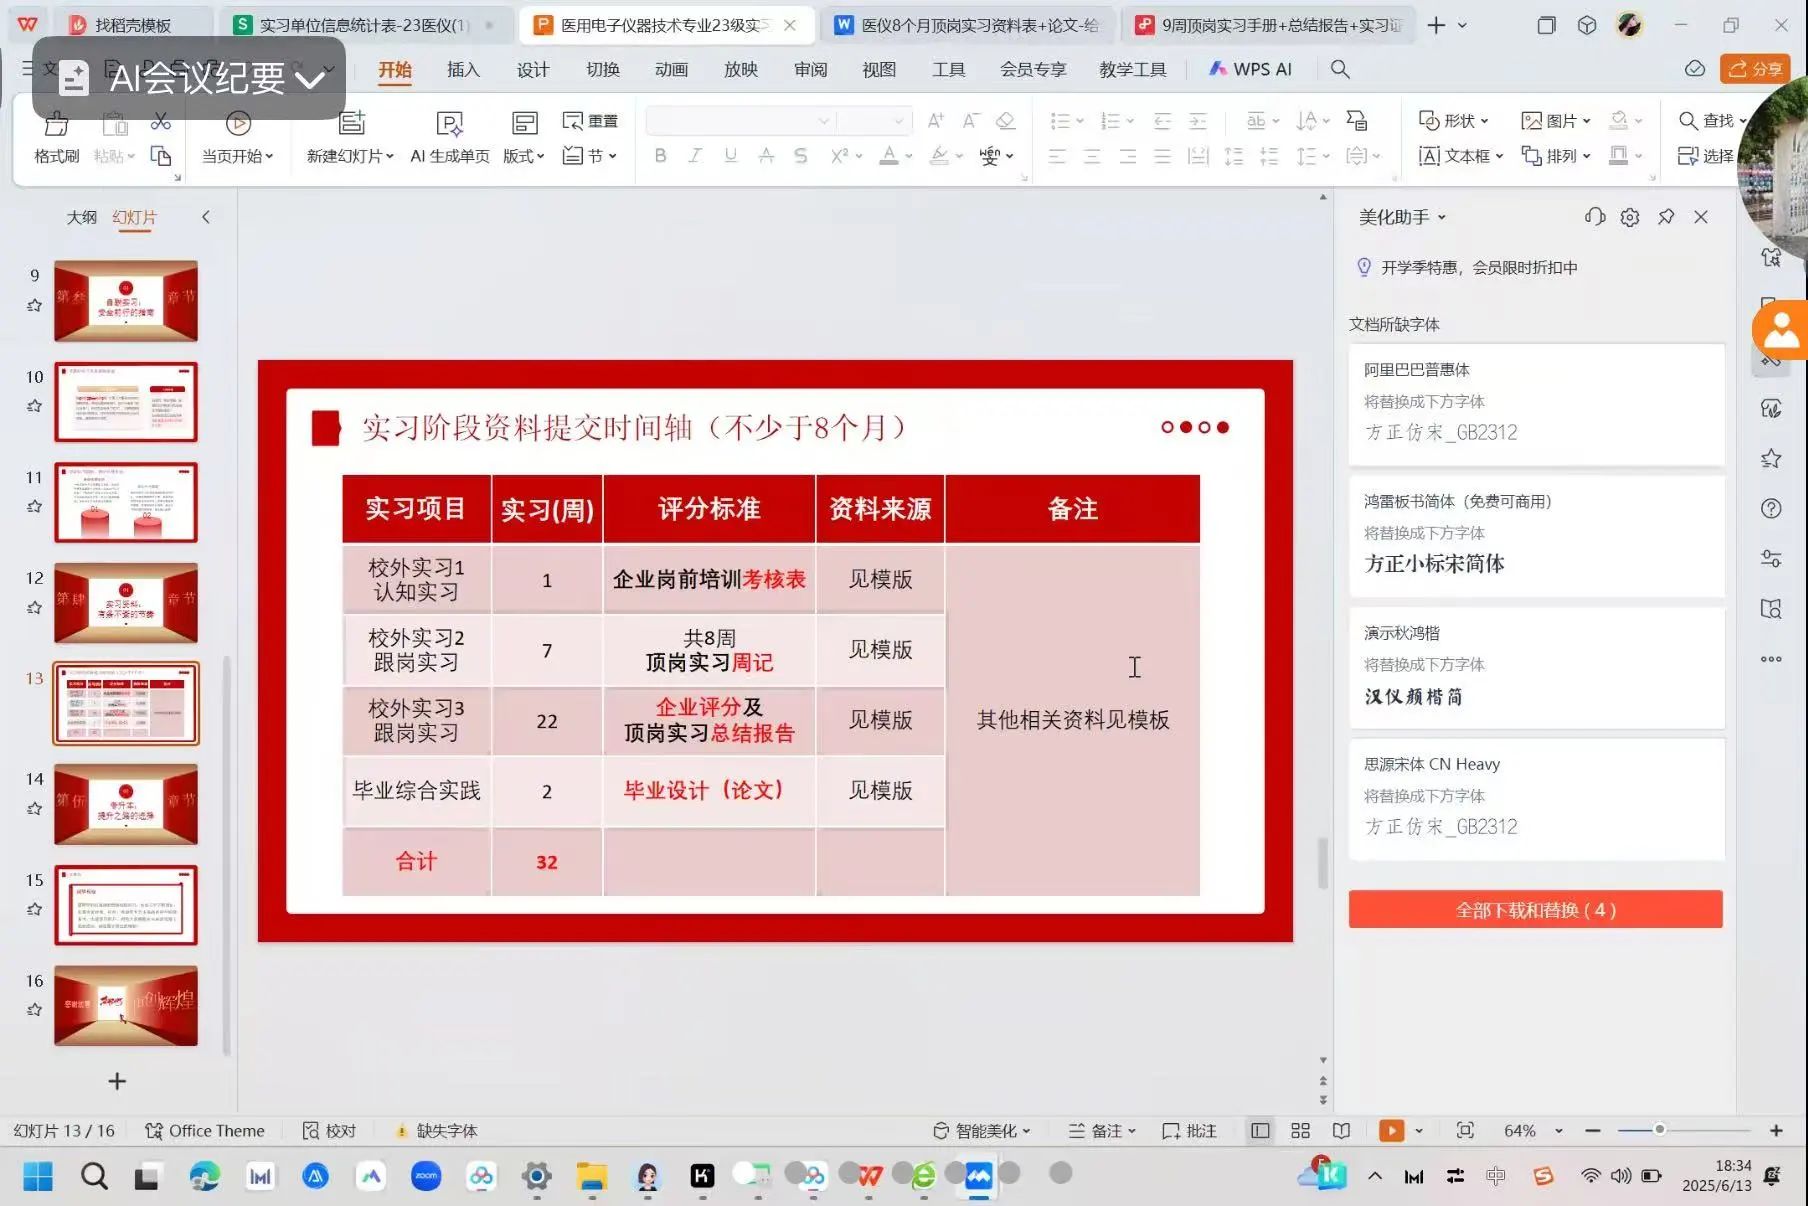
Task: Open the 64% zoom level dropdown
Action: 1558,1131
